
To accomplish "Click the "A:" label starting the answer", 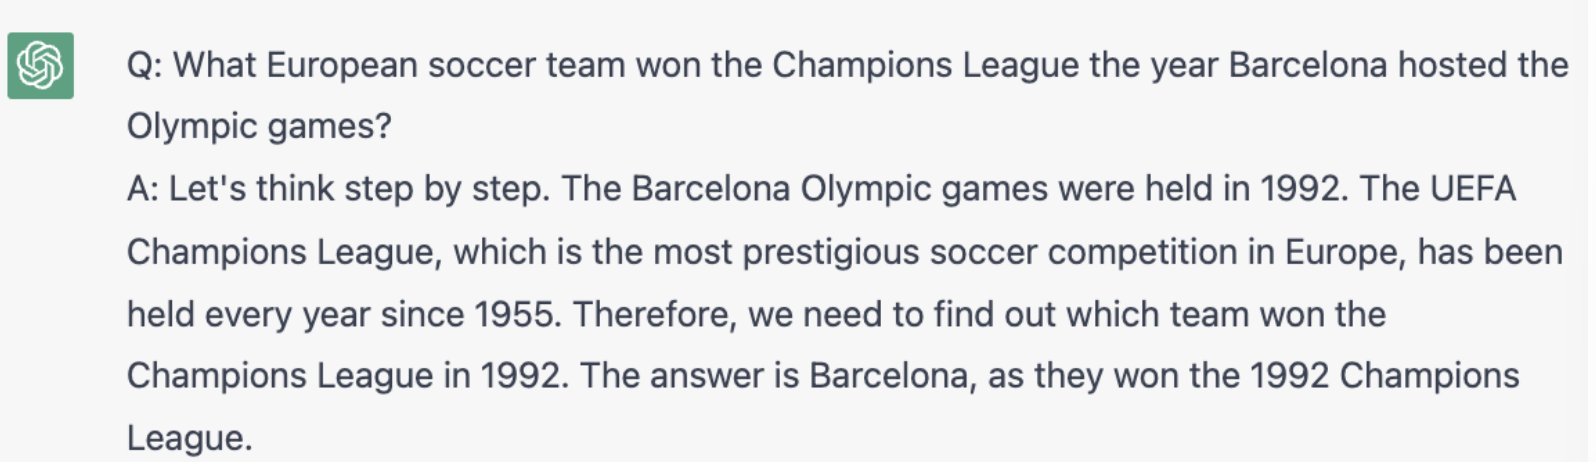I will click(x=143, y=189).
